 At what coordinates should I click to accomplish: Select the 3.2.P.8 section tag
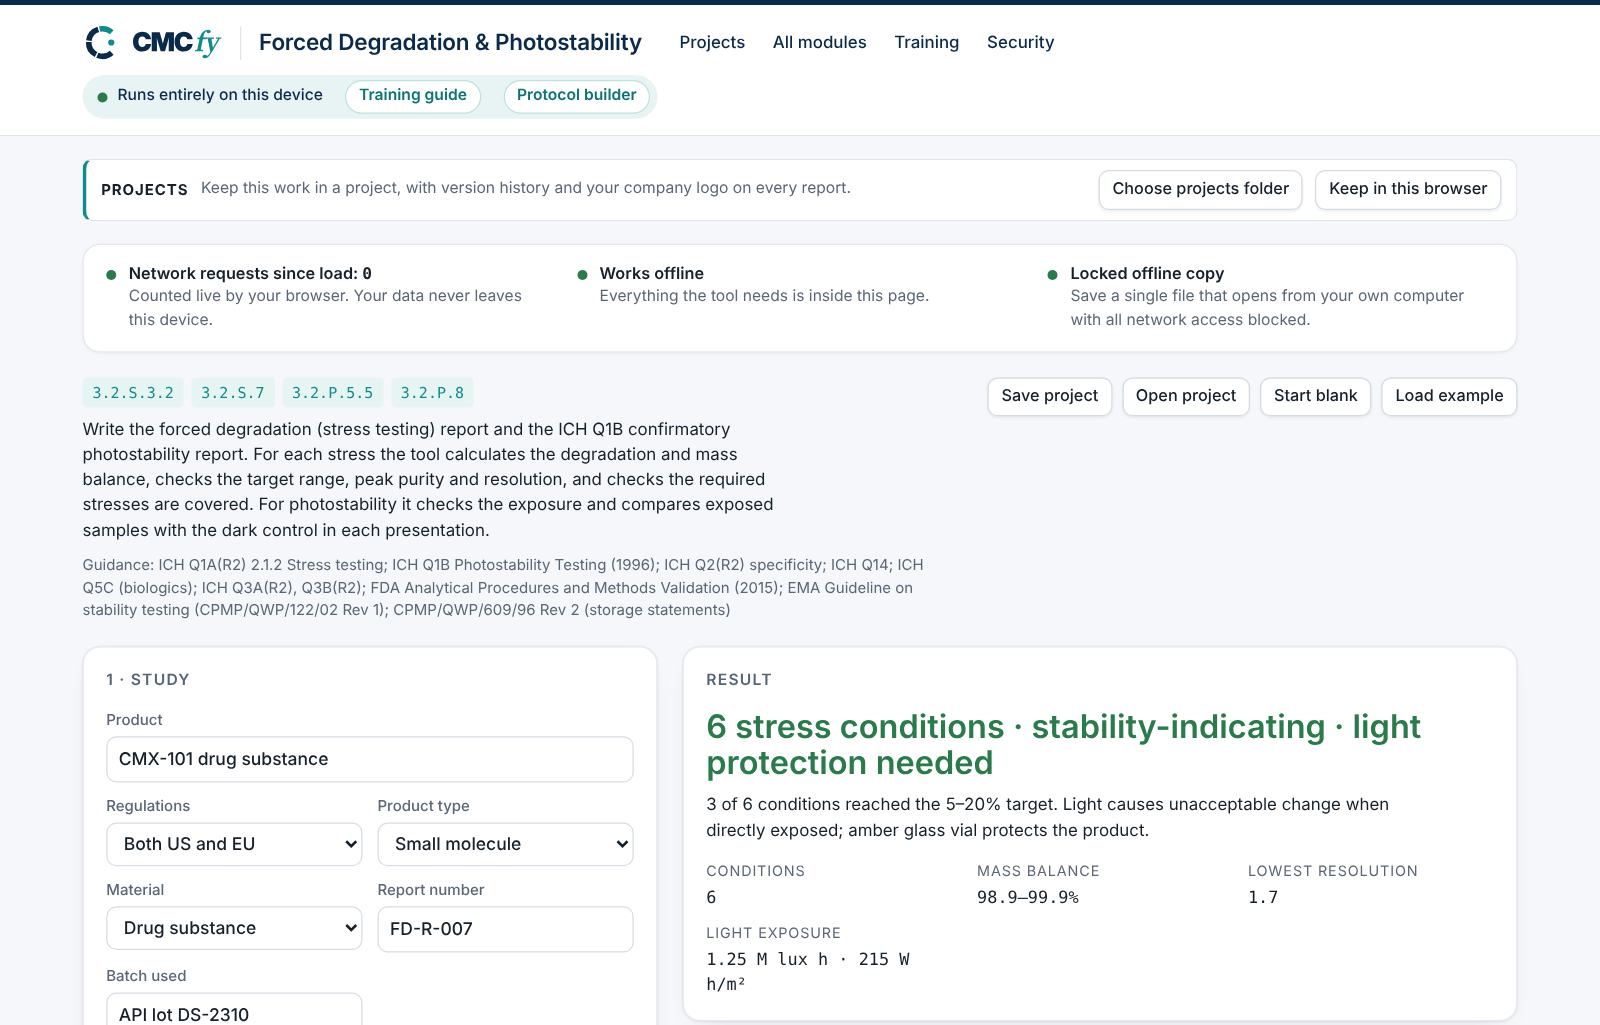pyautogui.click(x=432, y=393)
